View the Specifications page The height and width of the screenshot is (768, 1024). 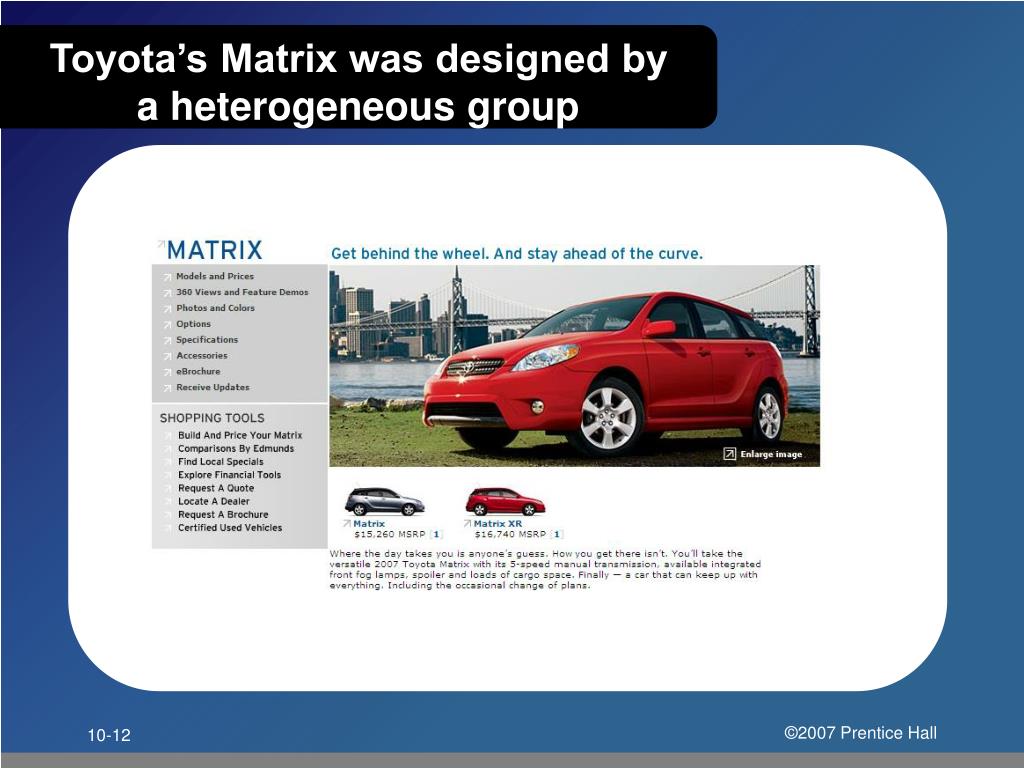[207, 340]
